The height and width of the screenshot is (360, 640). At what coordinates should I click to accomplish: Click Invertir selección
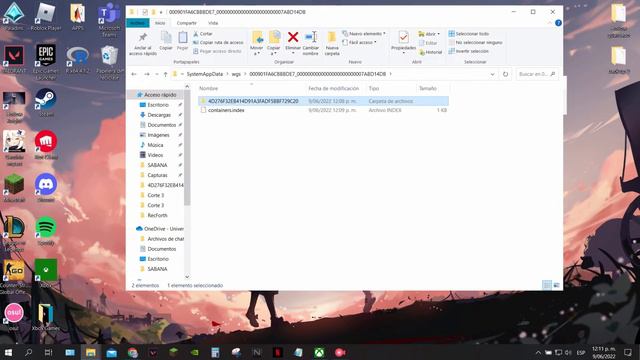[468, 51]
